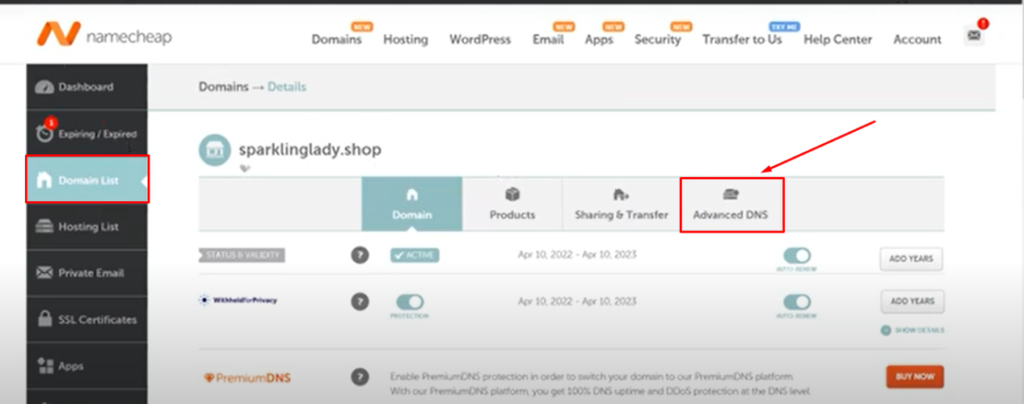Expand Show Details for privacy
1024x404 pixels.
[912, 330]
